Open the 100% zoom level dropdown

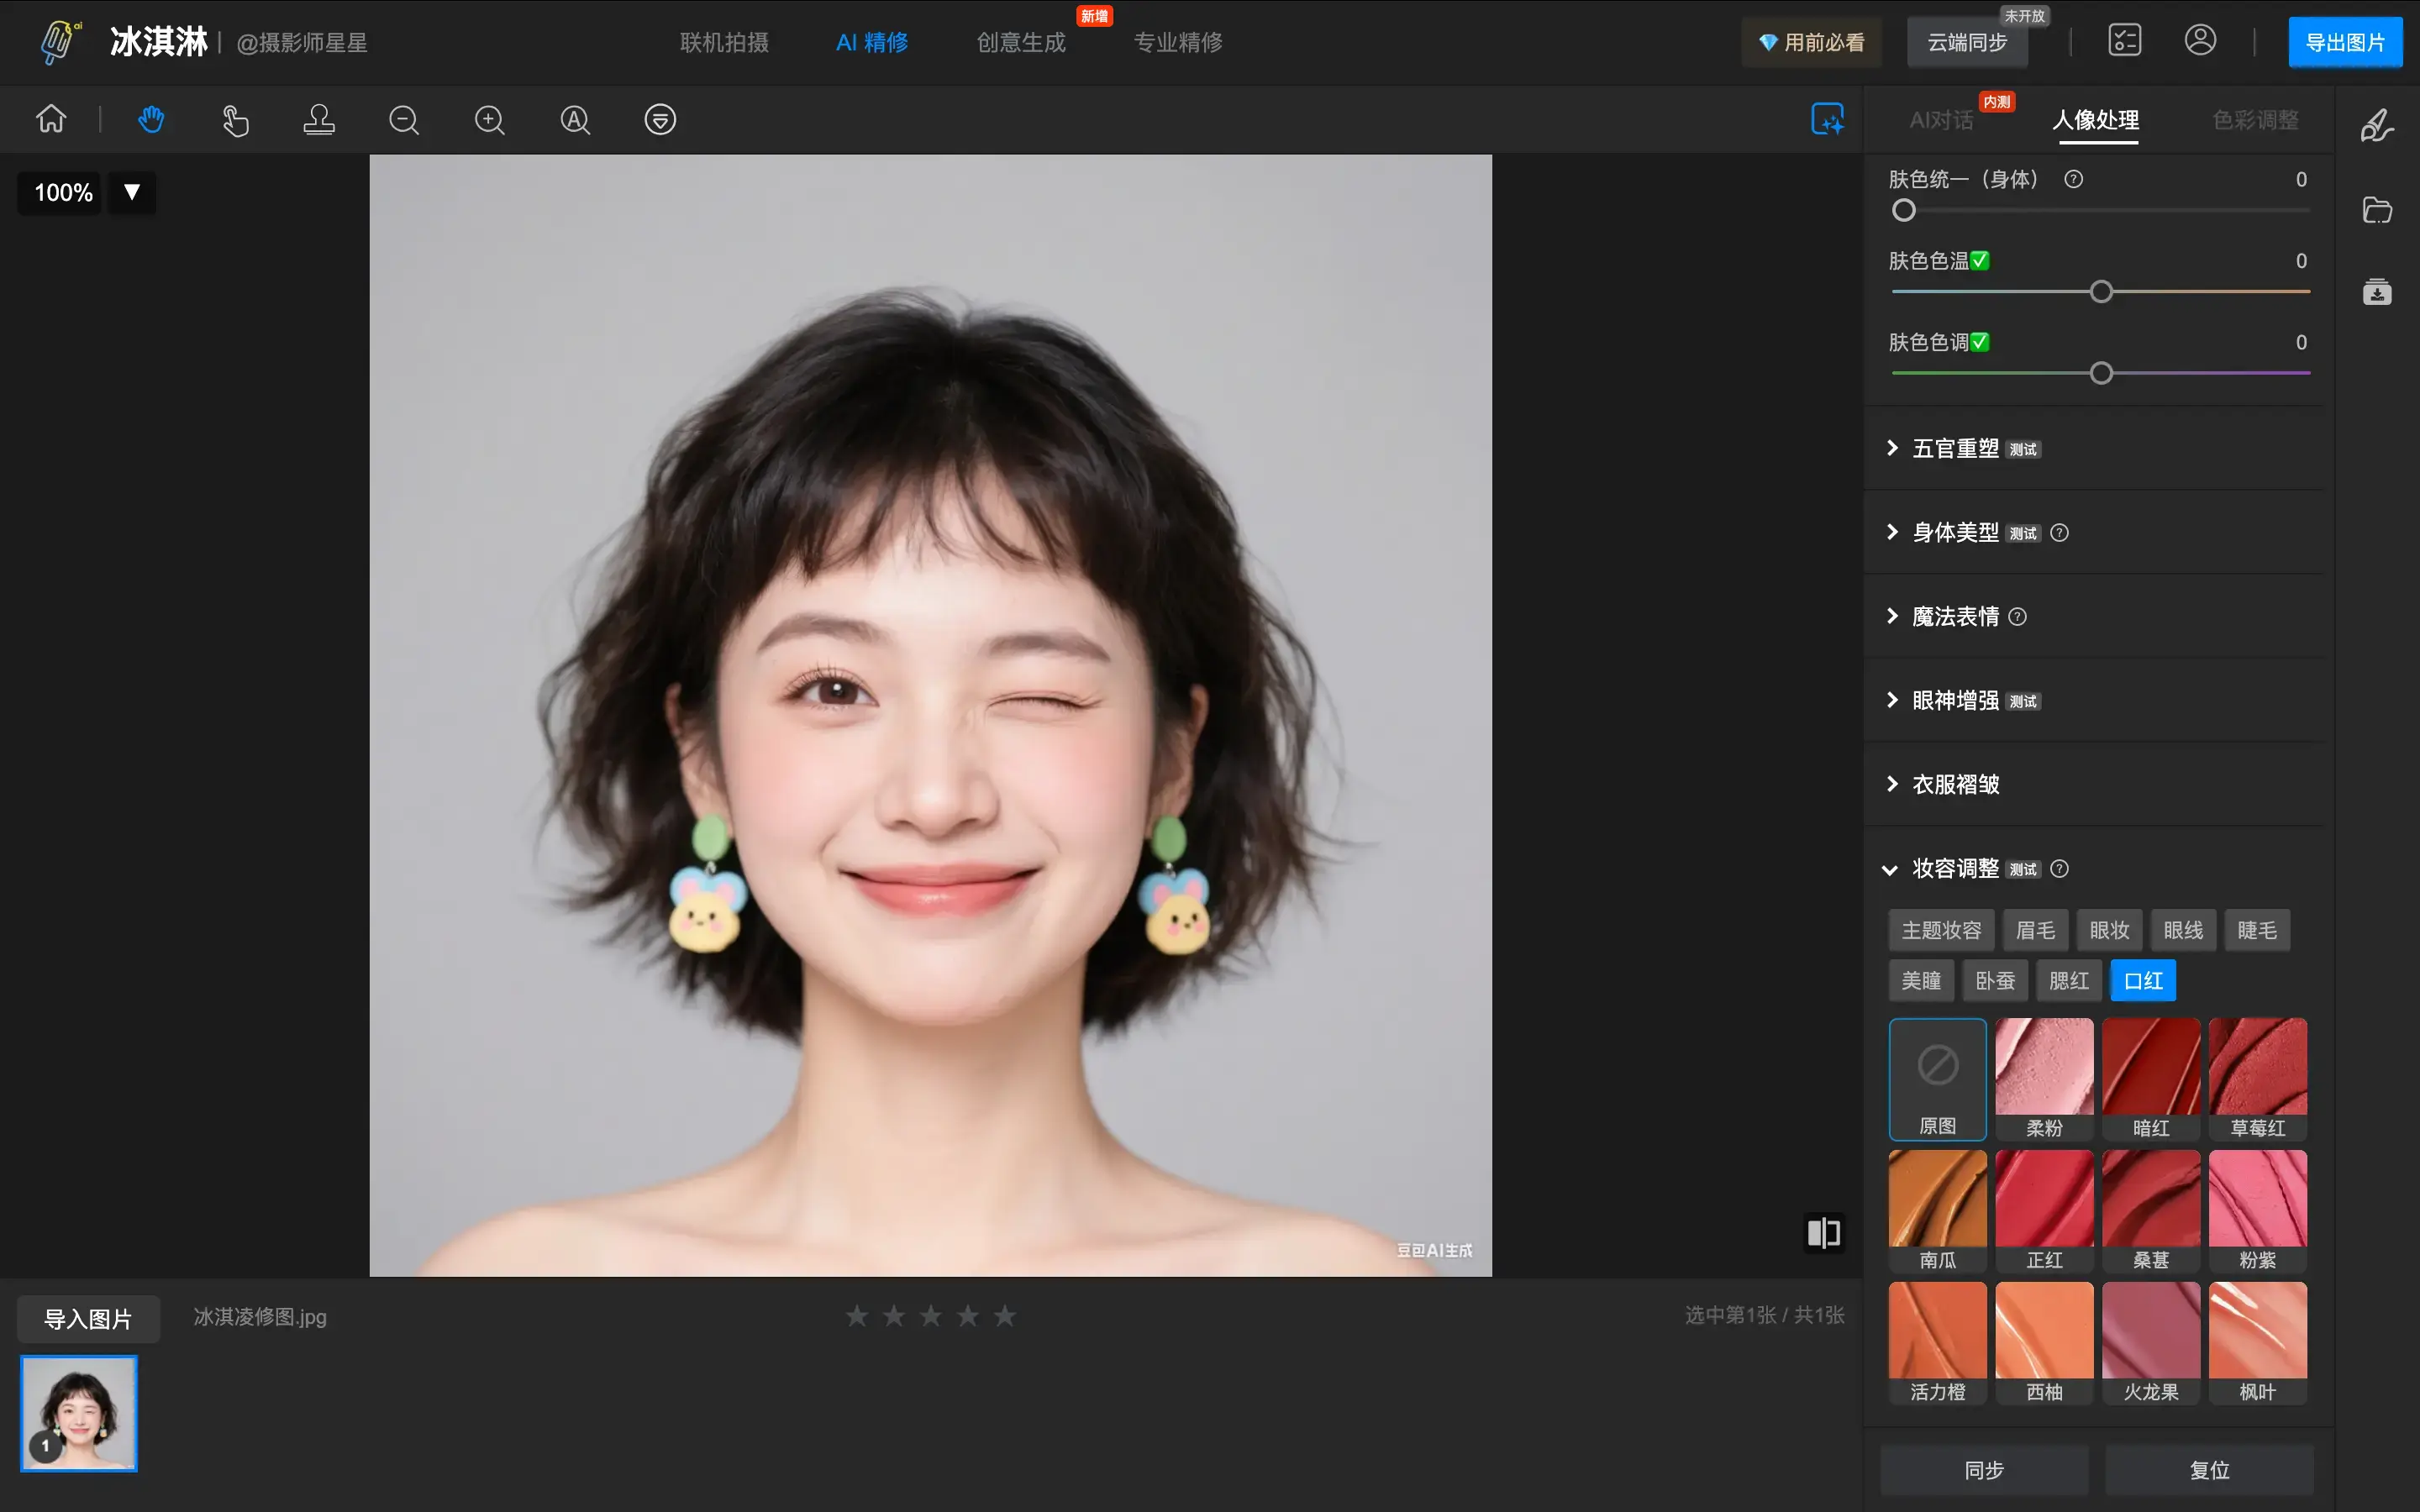point(131,192)
